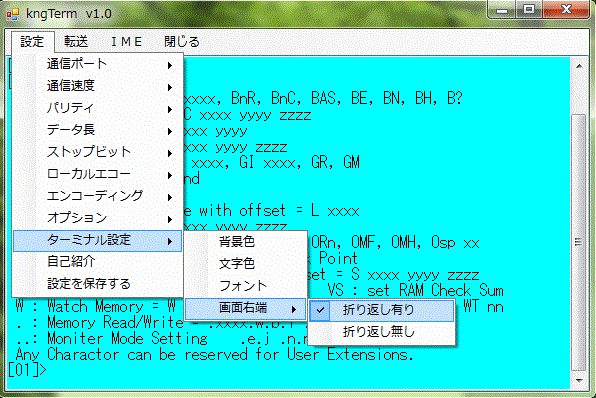Choose 文字色 to set text color
The width and height of the screenshot is (596, 398).
(246, 263)
